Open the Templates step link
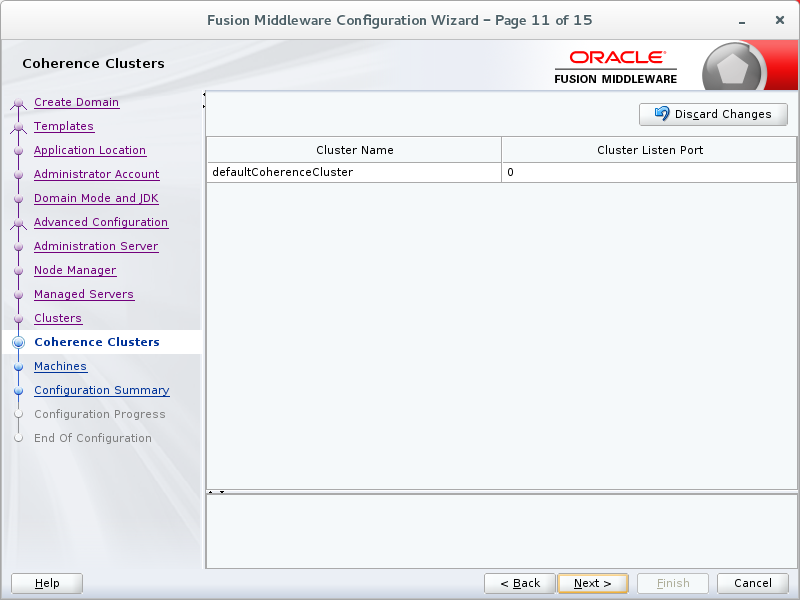 [64, 126]
